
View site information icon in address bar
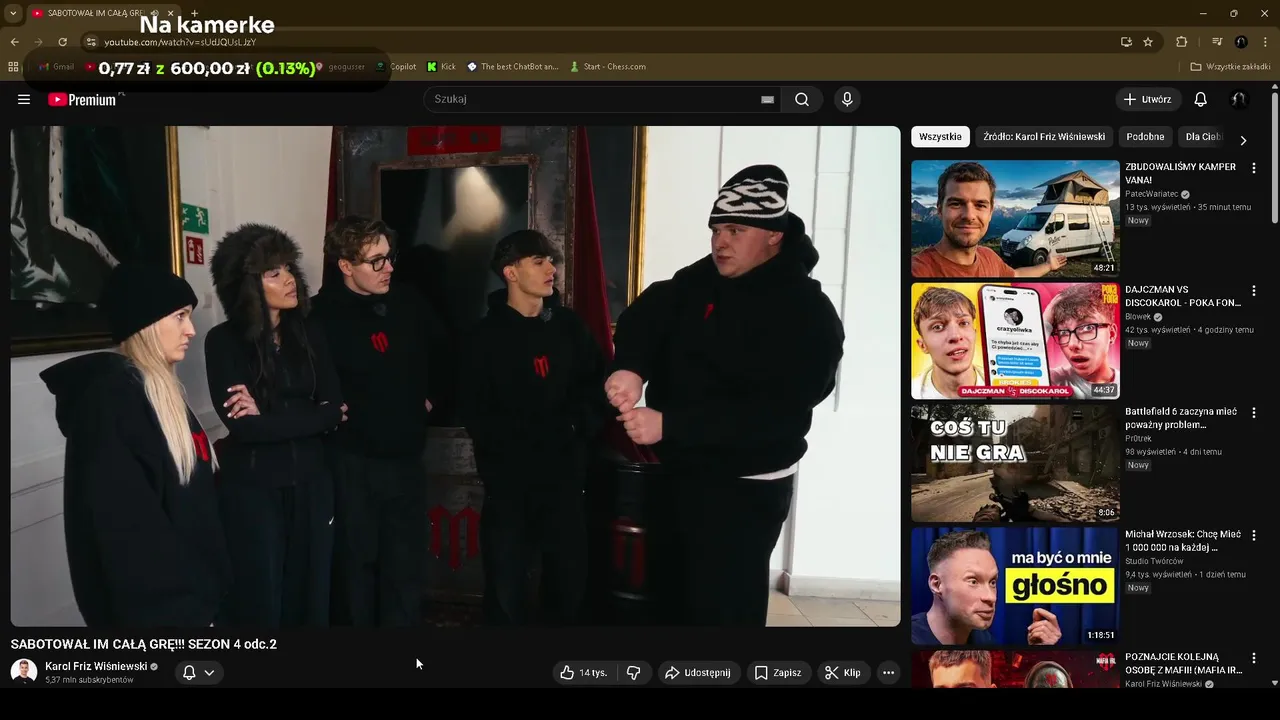tap(91, 42)
